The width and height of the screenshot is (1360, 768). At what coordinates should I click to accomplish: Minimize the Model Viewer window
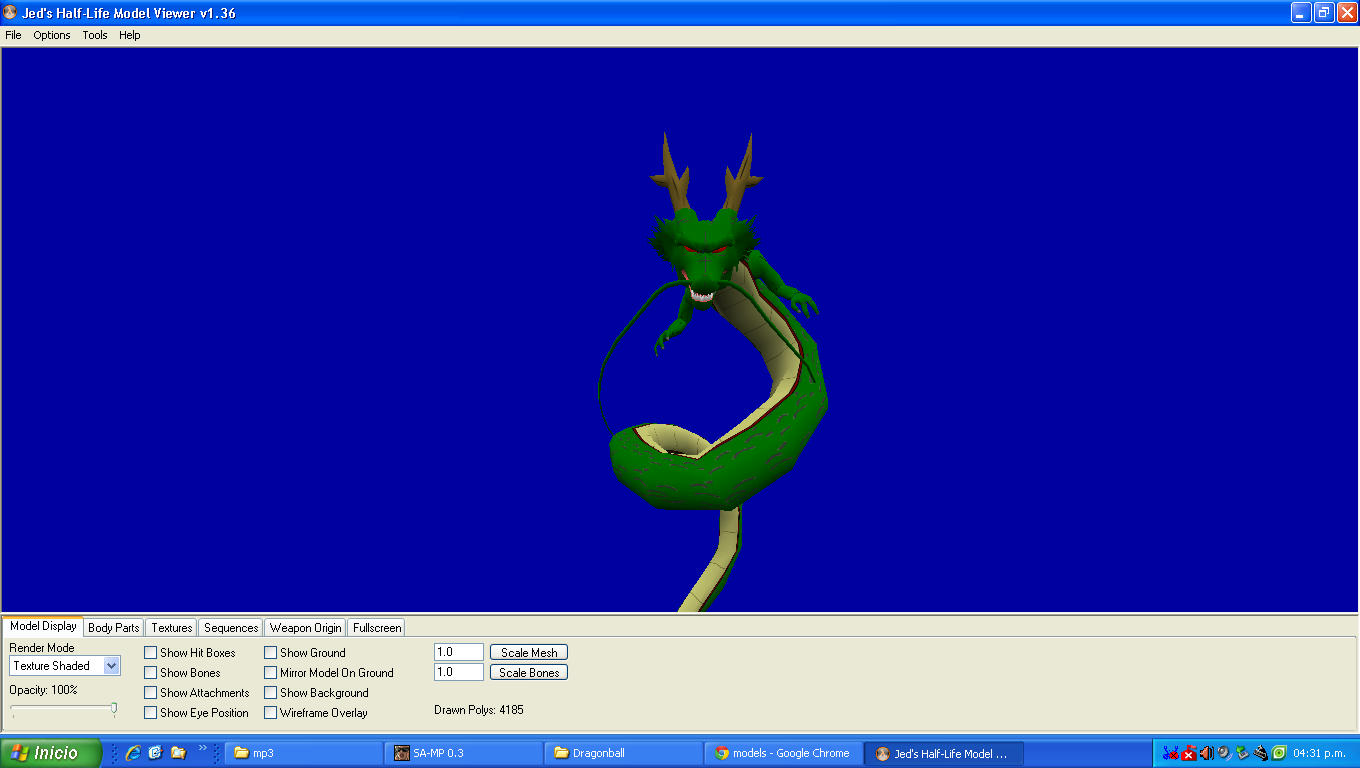click(1301, 13)
